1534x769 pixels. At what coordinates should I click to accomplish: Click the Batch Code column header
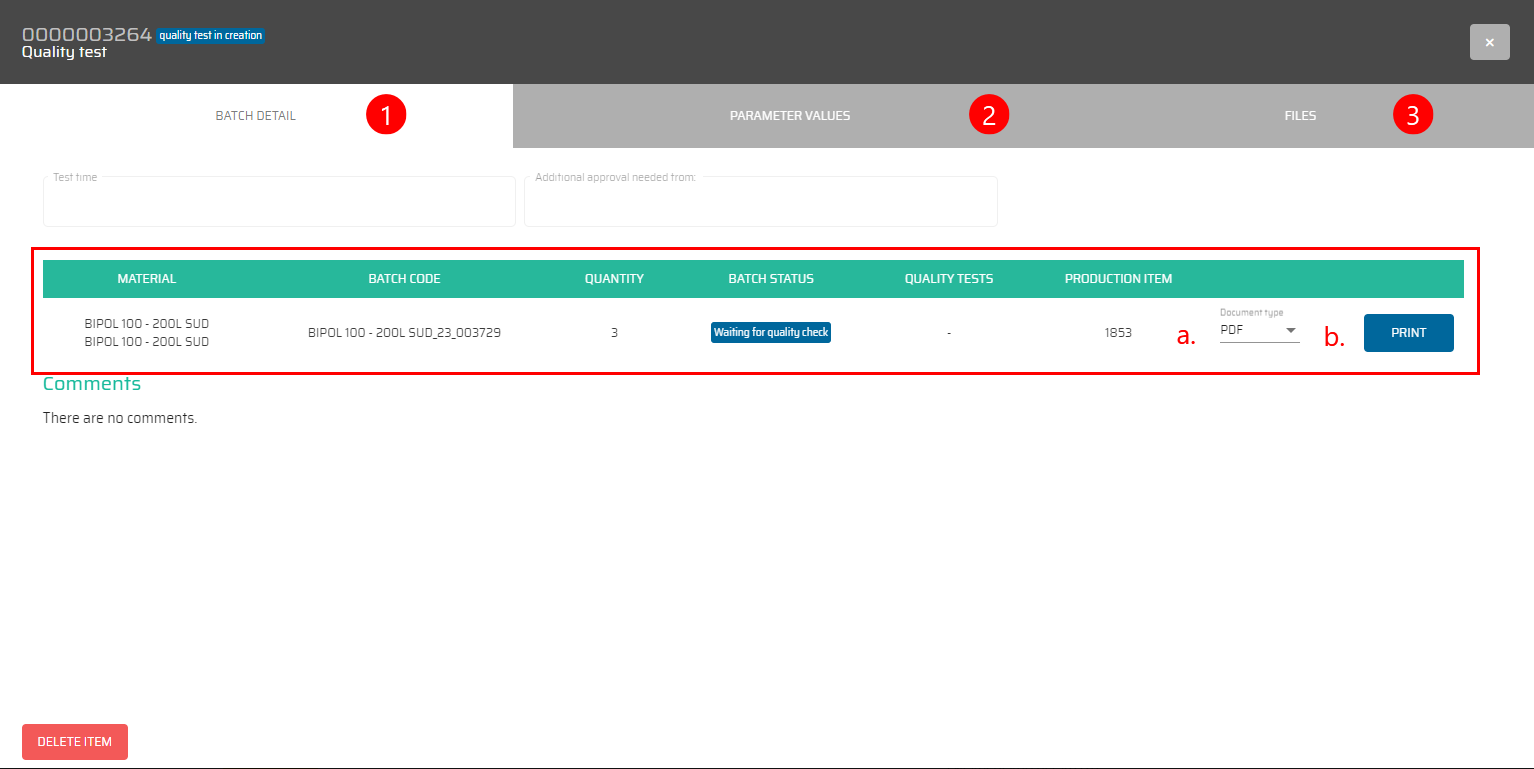tap(404, 279)
